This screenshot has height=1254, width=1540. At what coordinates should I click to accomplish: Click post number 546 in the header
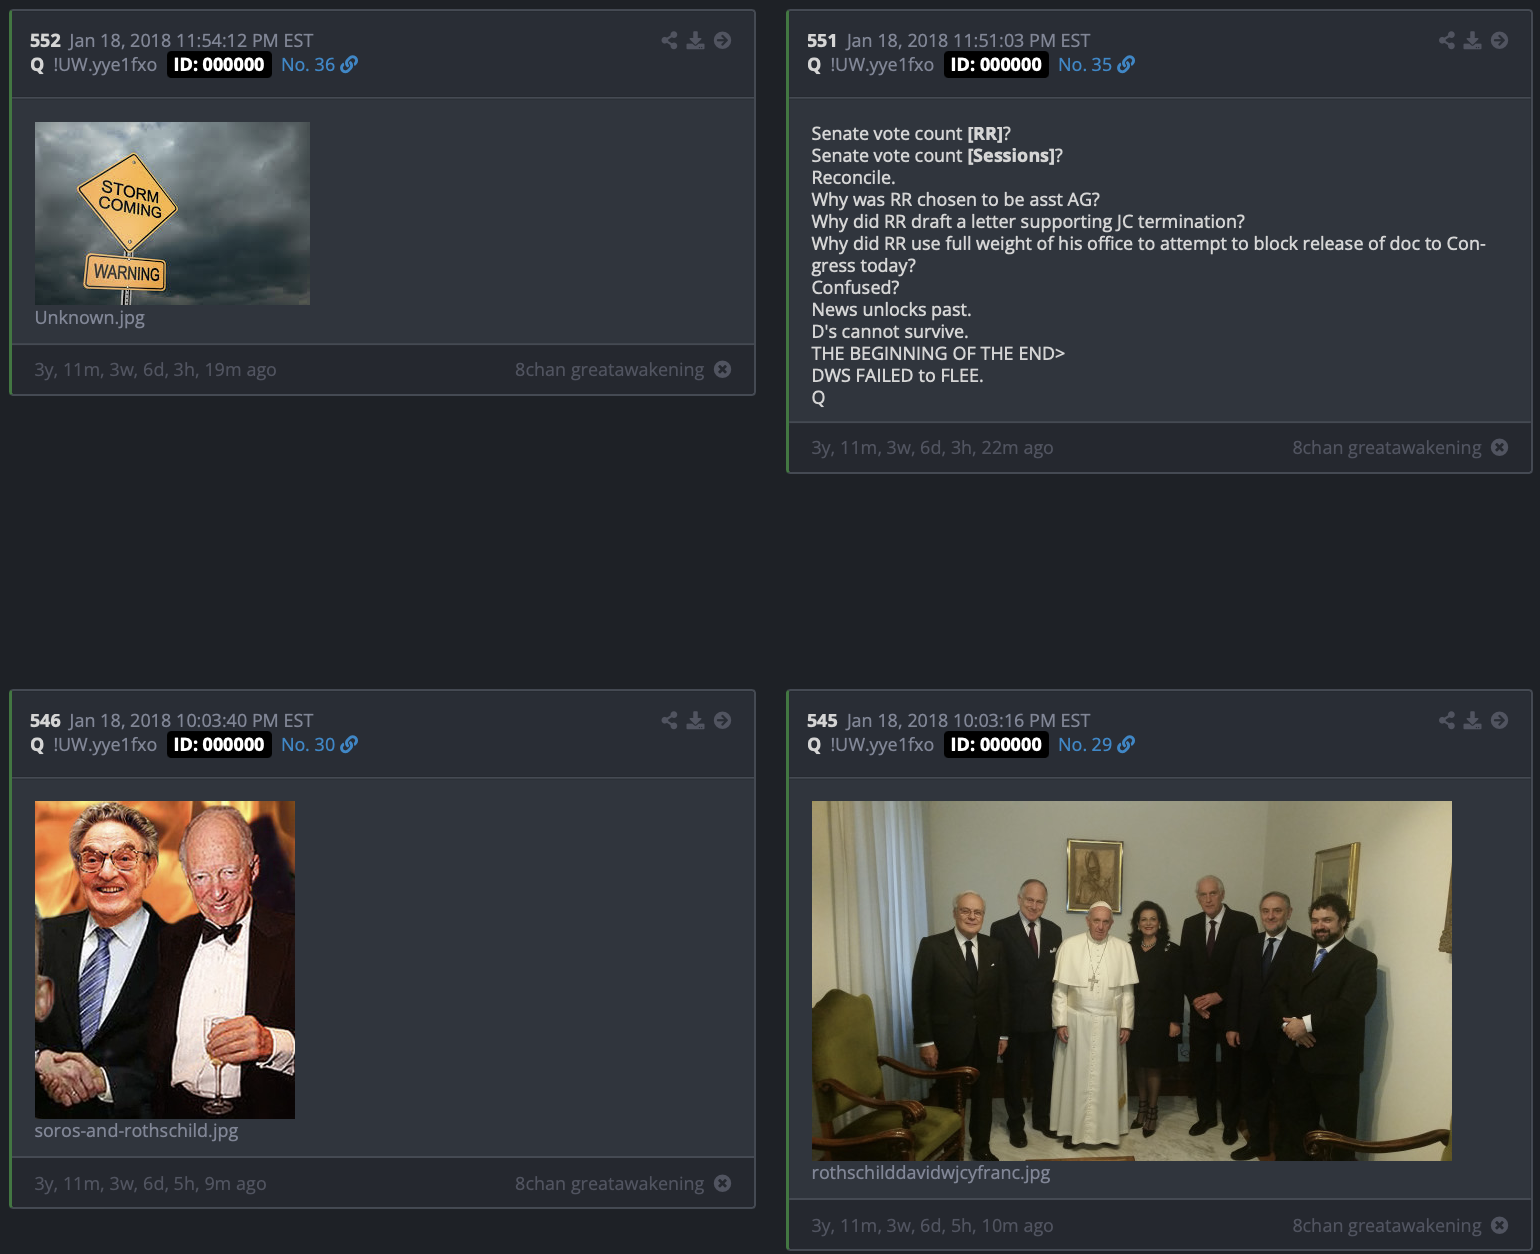[45, 720]
